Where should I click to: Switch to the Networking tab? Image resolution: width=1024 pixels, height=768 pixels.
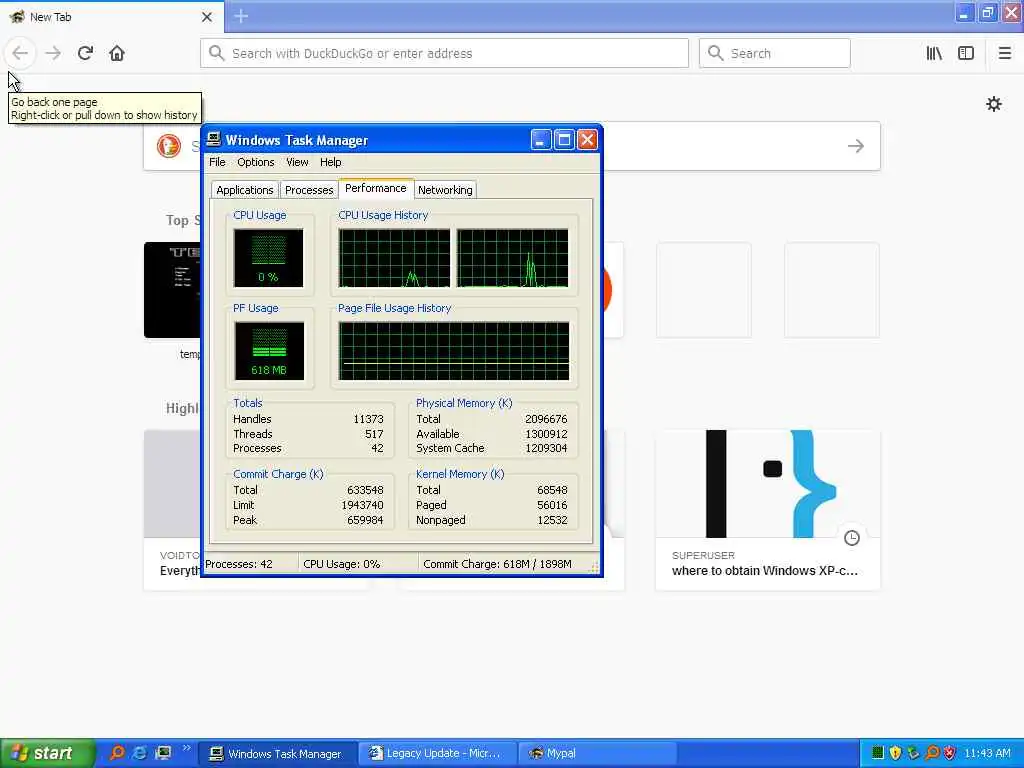point(445,190)
